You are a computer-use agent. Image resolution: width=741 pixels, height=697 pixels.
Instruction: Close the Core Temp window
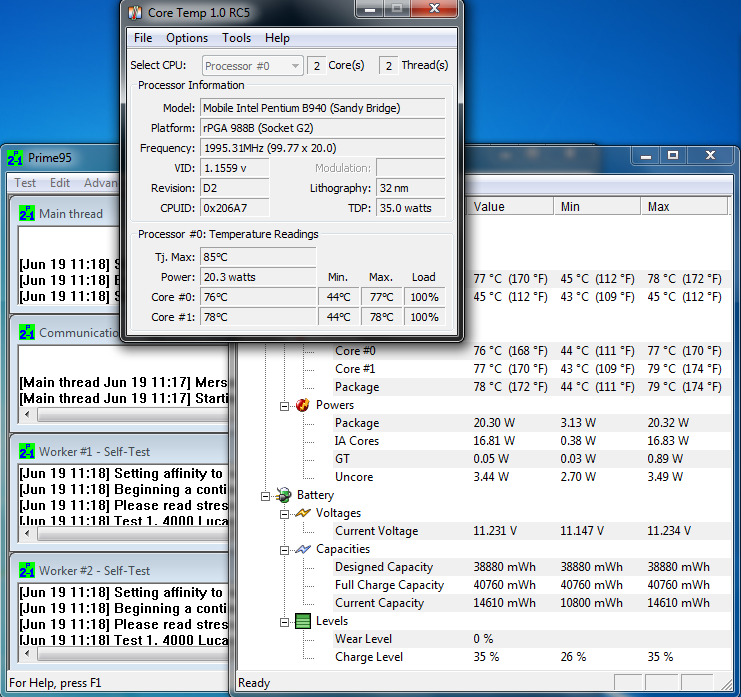434,9
